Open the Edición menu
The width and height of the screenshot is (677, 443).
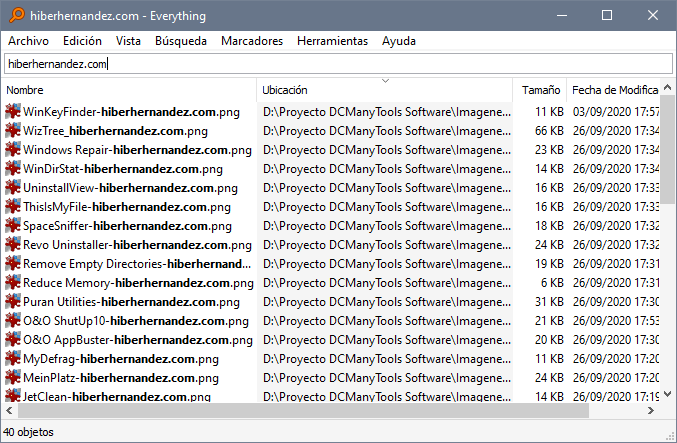pyautogui.click(x=82, y=41)
